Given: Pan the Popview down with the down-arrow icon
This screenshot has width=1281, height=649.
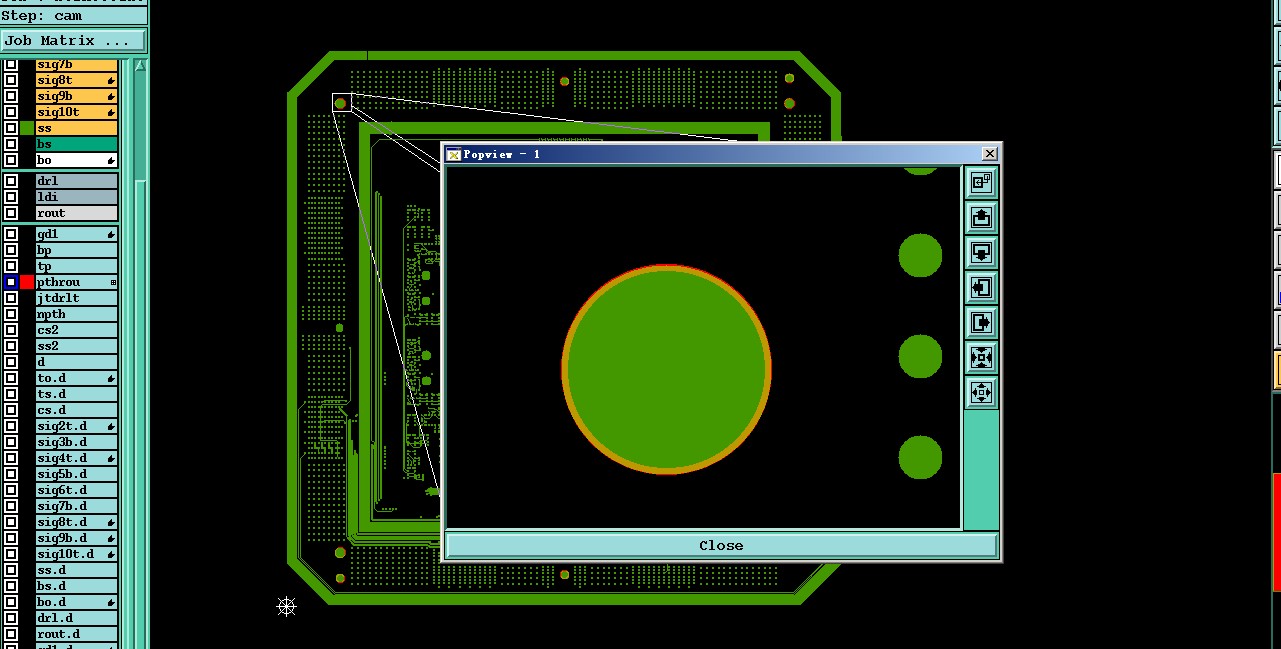Looking at the screenshot, I should tap(981, 252).
